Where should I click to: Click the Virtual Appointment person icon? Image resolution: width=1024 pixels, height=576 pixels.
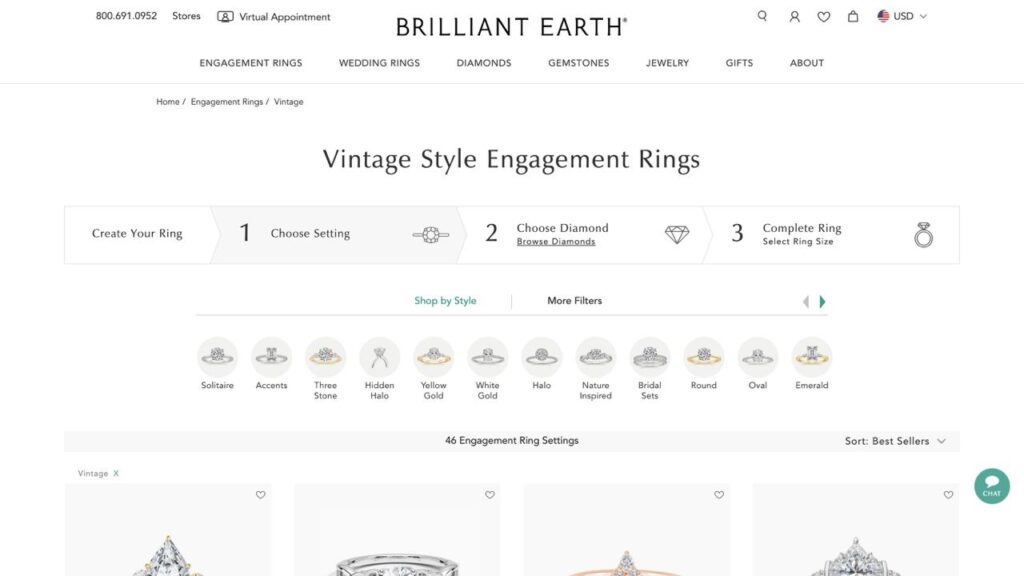[x=225, y=16]
